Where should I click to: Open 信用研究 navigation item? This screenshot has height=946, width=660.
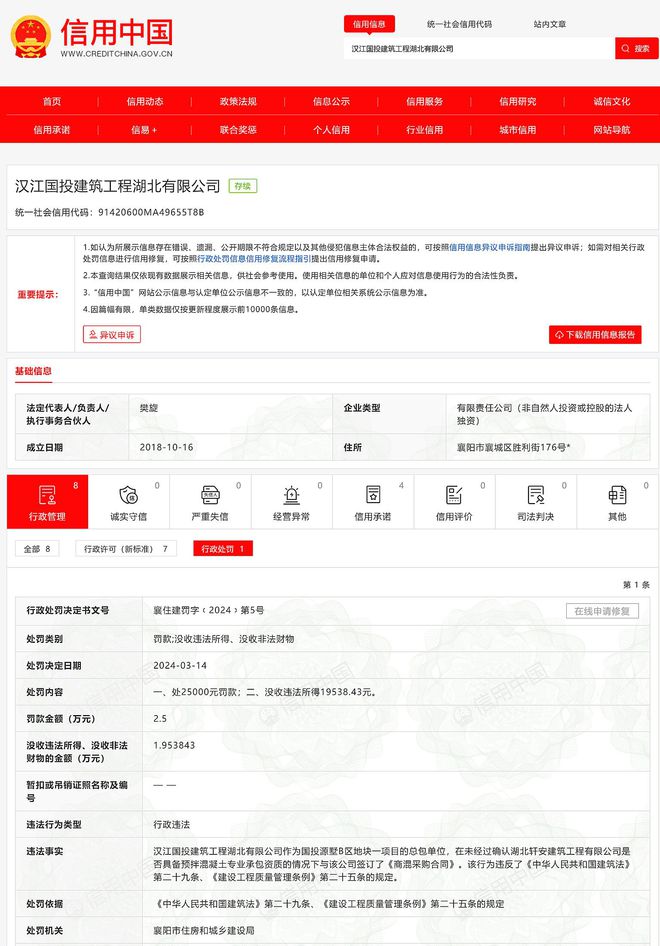518,101
